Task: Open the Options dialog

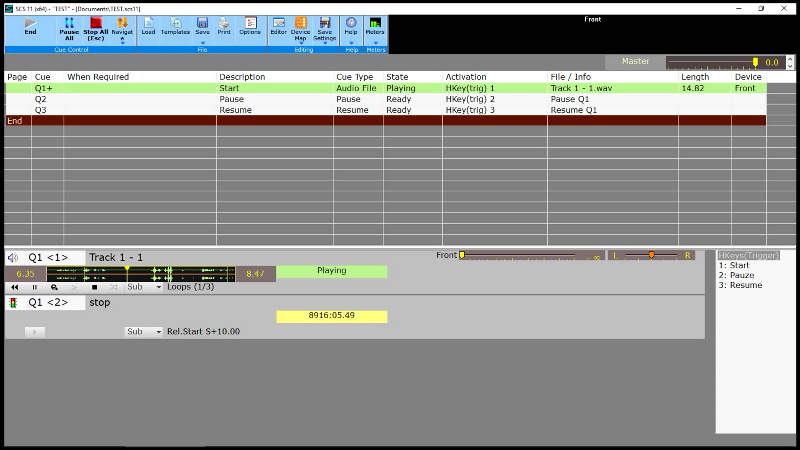Action: 249,26
